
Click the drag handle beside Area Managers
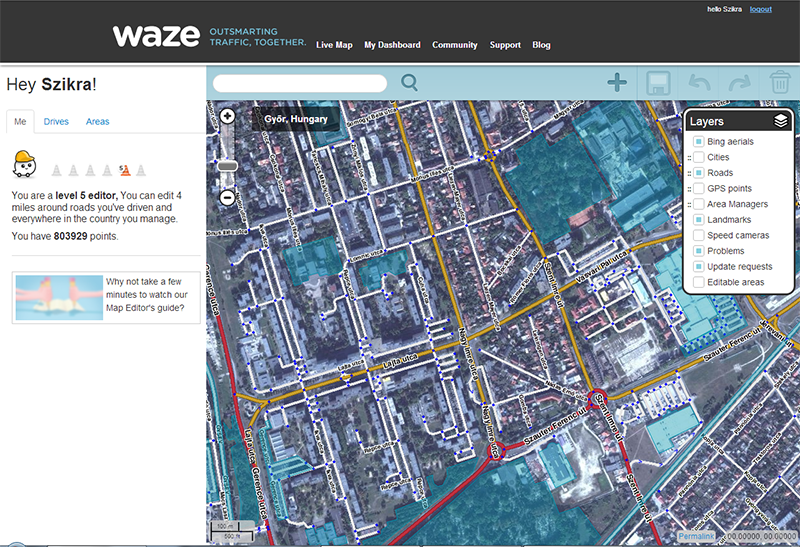[689, 205]
